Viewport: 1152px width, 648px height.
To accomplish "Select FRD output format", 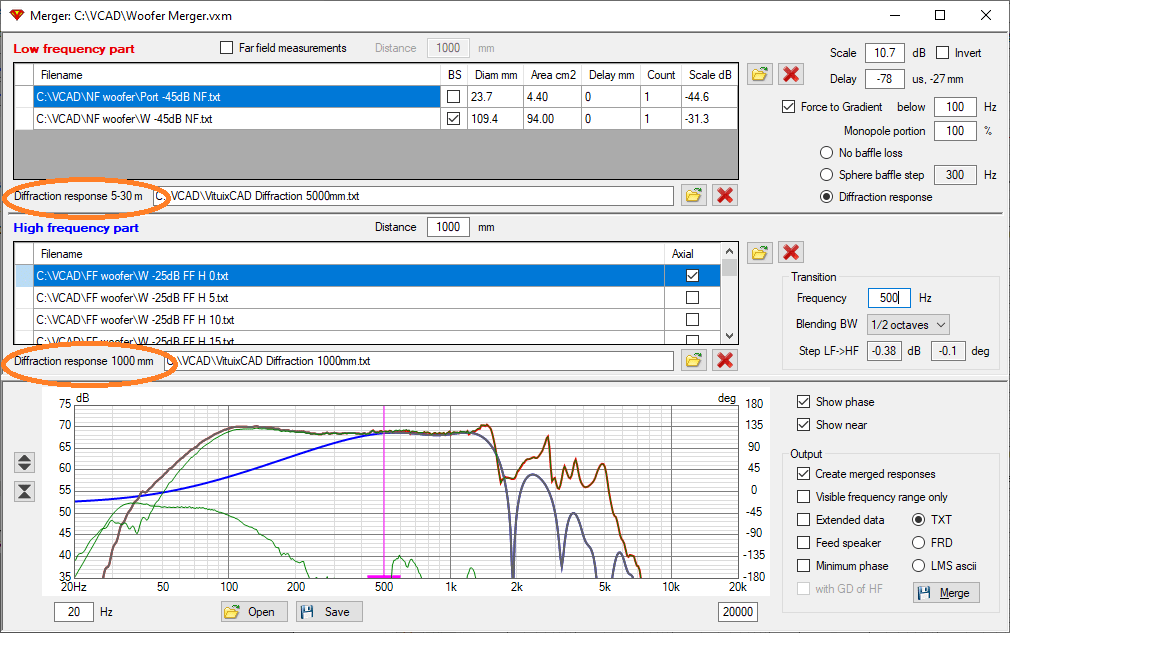I will tap(918, 543).
